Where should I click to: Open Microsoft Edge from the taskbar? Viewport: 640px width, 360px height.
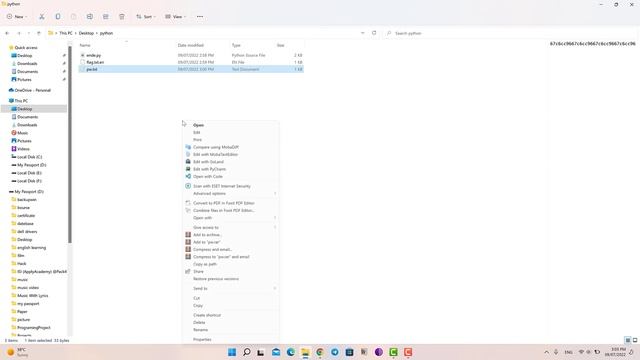[x=291, y=352]
